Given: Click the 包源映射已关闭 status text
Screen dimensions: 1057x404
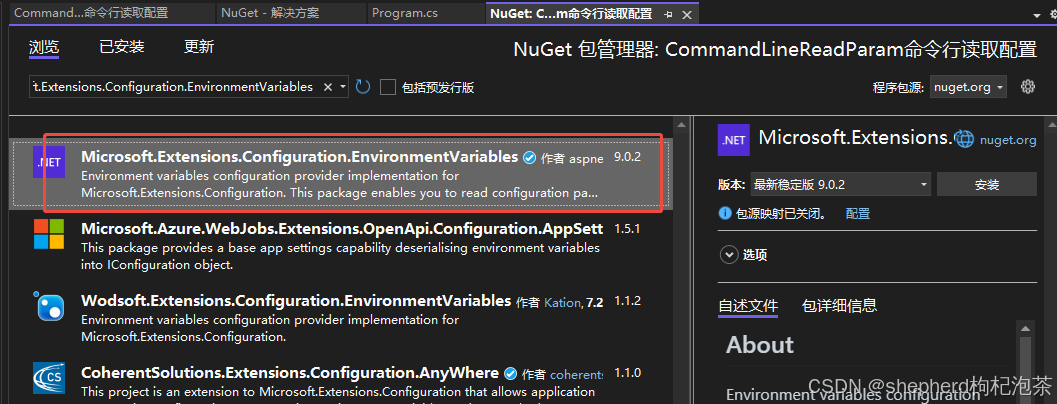Looking at the screenshot, I should tap(781, 214).
